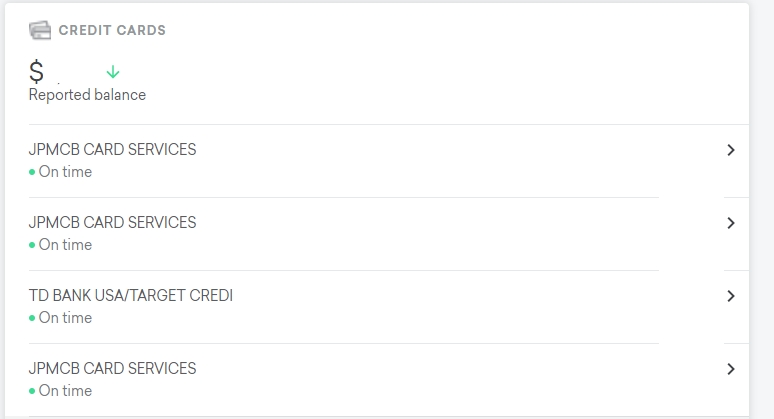Screen dimensions: 774x419
Task: Click green status dot for TD BANK
Action: coord(32,318)
